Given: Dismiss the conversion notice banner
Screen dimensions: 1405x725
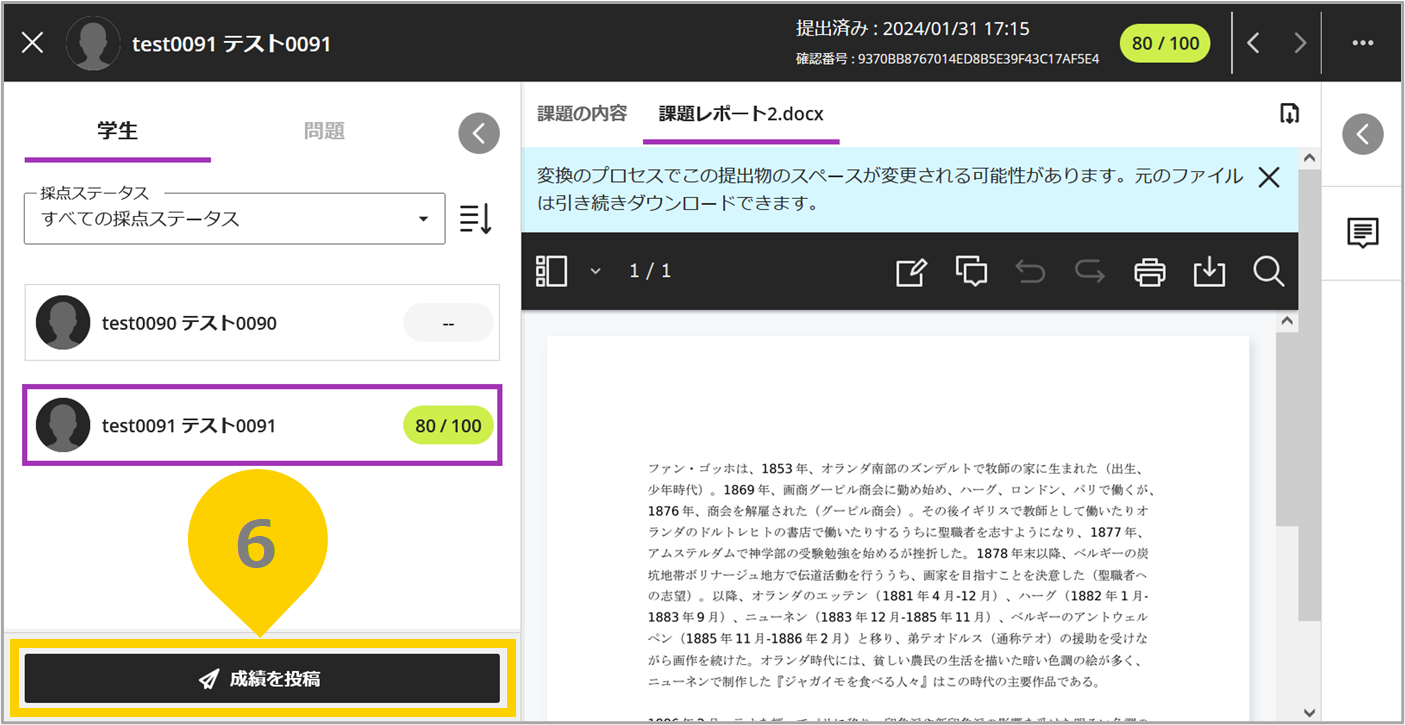Looking at the screenshot, I should click(1269, 178).
